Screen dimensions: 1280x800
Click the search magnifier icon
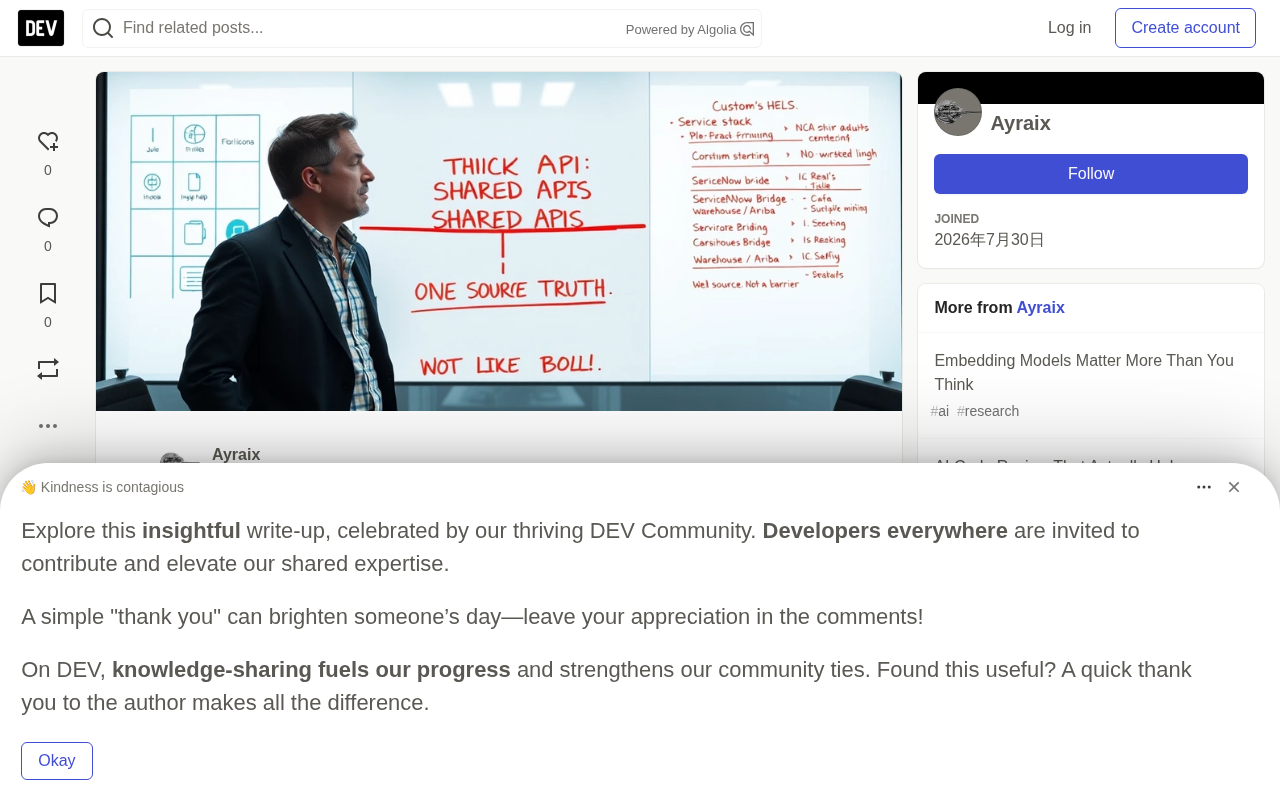pos(103,28)
